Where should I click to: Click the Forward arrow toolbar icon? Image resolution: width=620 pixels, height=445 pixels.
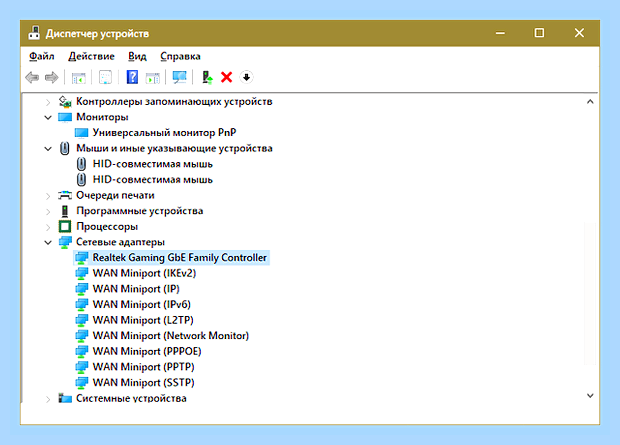tap(51, 77)
